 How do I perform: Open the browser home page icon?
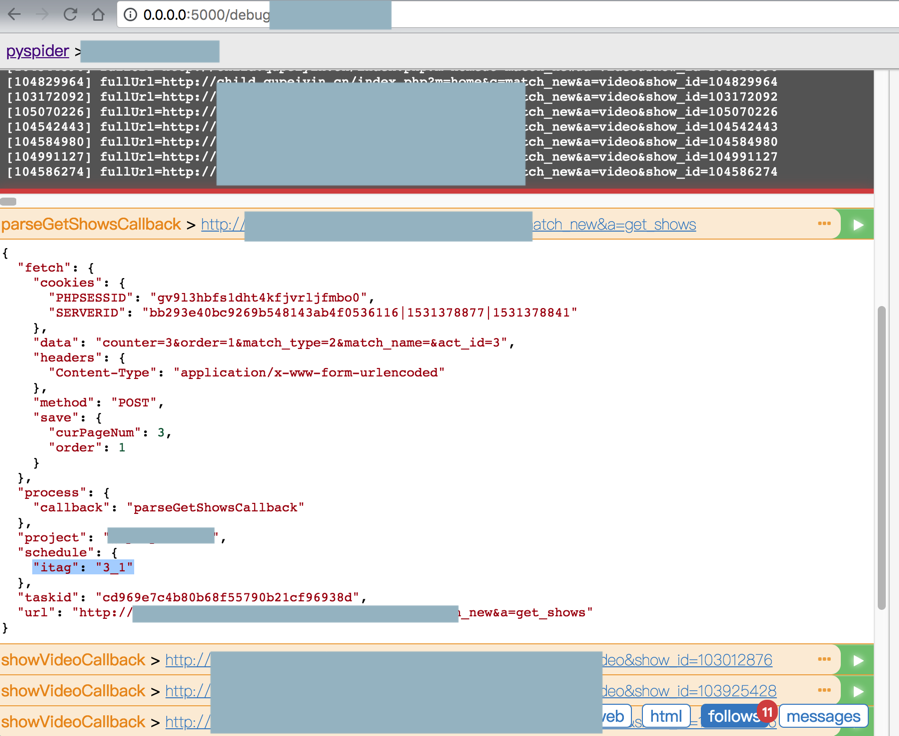tap(98, 14)
